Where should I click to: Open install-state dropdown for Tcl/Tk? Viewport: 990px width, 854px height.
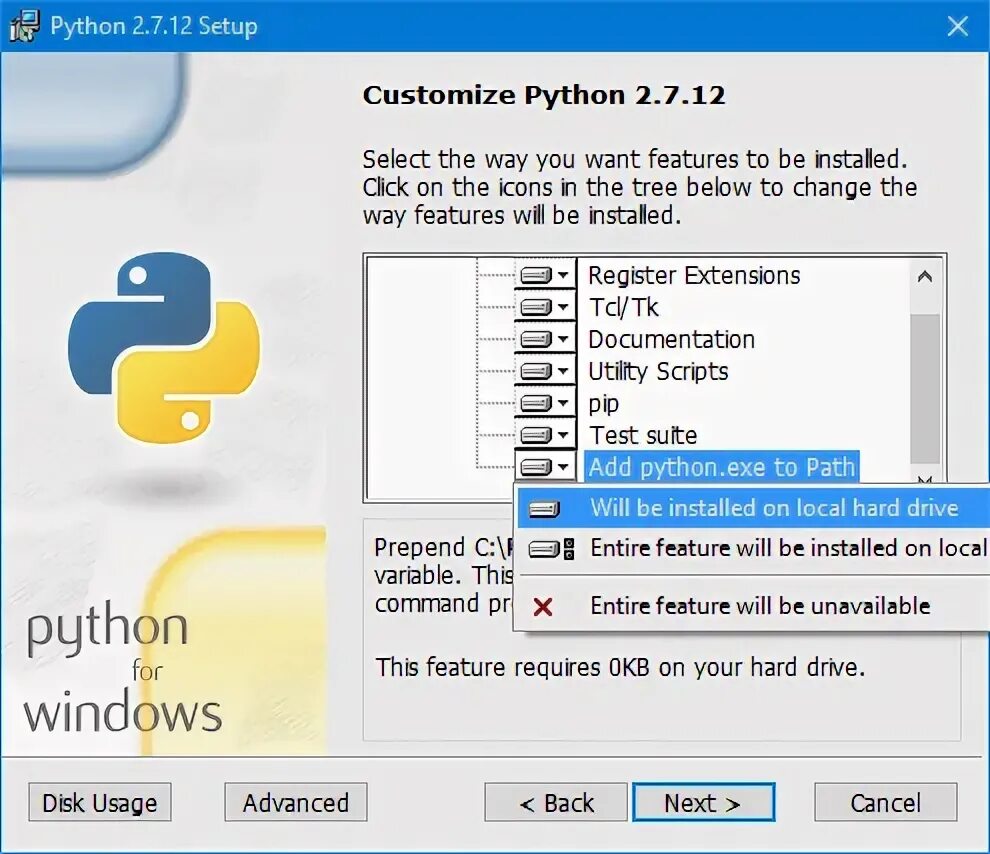pos(545,307)
